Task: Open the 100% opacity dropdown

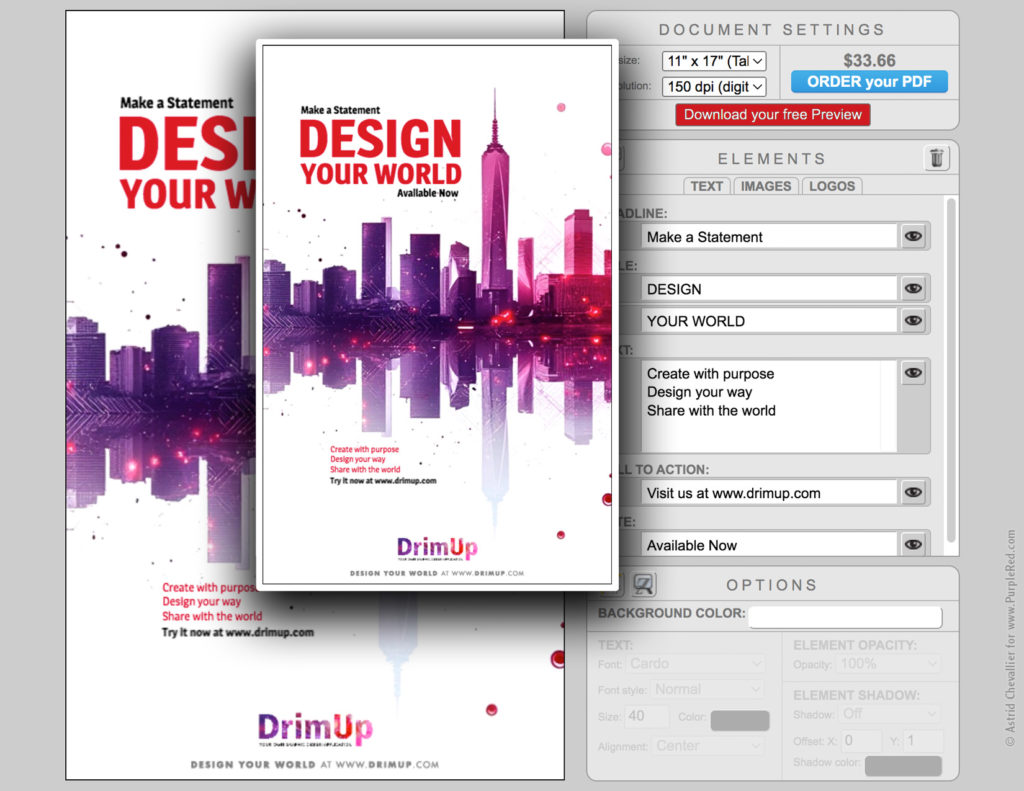Action: (889, 664)
